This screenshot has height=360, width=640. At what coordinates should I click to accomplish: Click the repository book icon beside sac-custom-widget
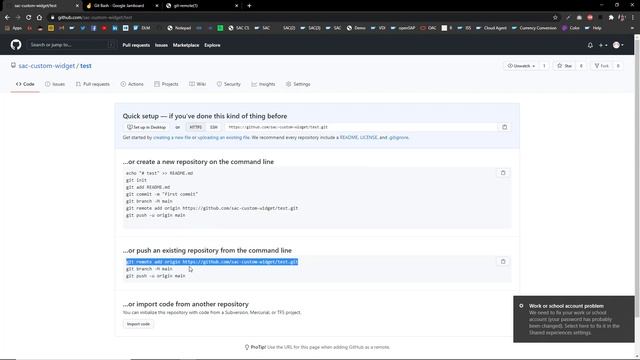(13, 65)
